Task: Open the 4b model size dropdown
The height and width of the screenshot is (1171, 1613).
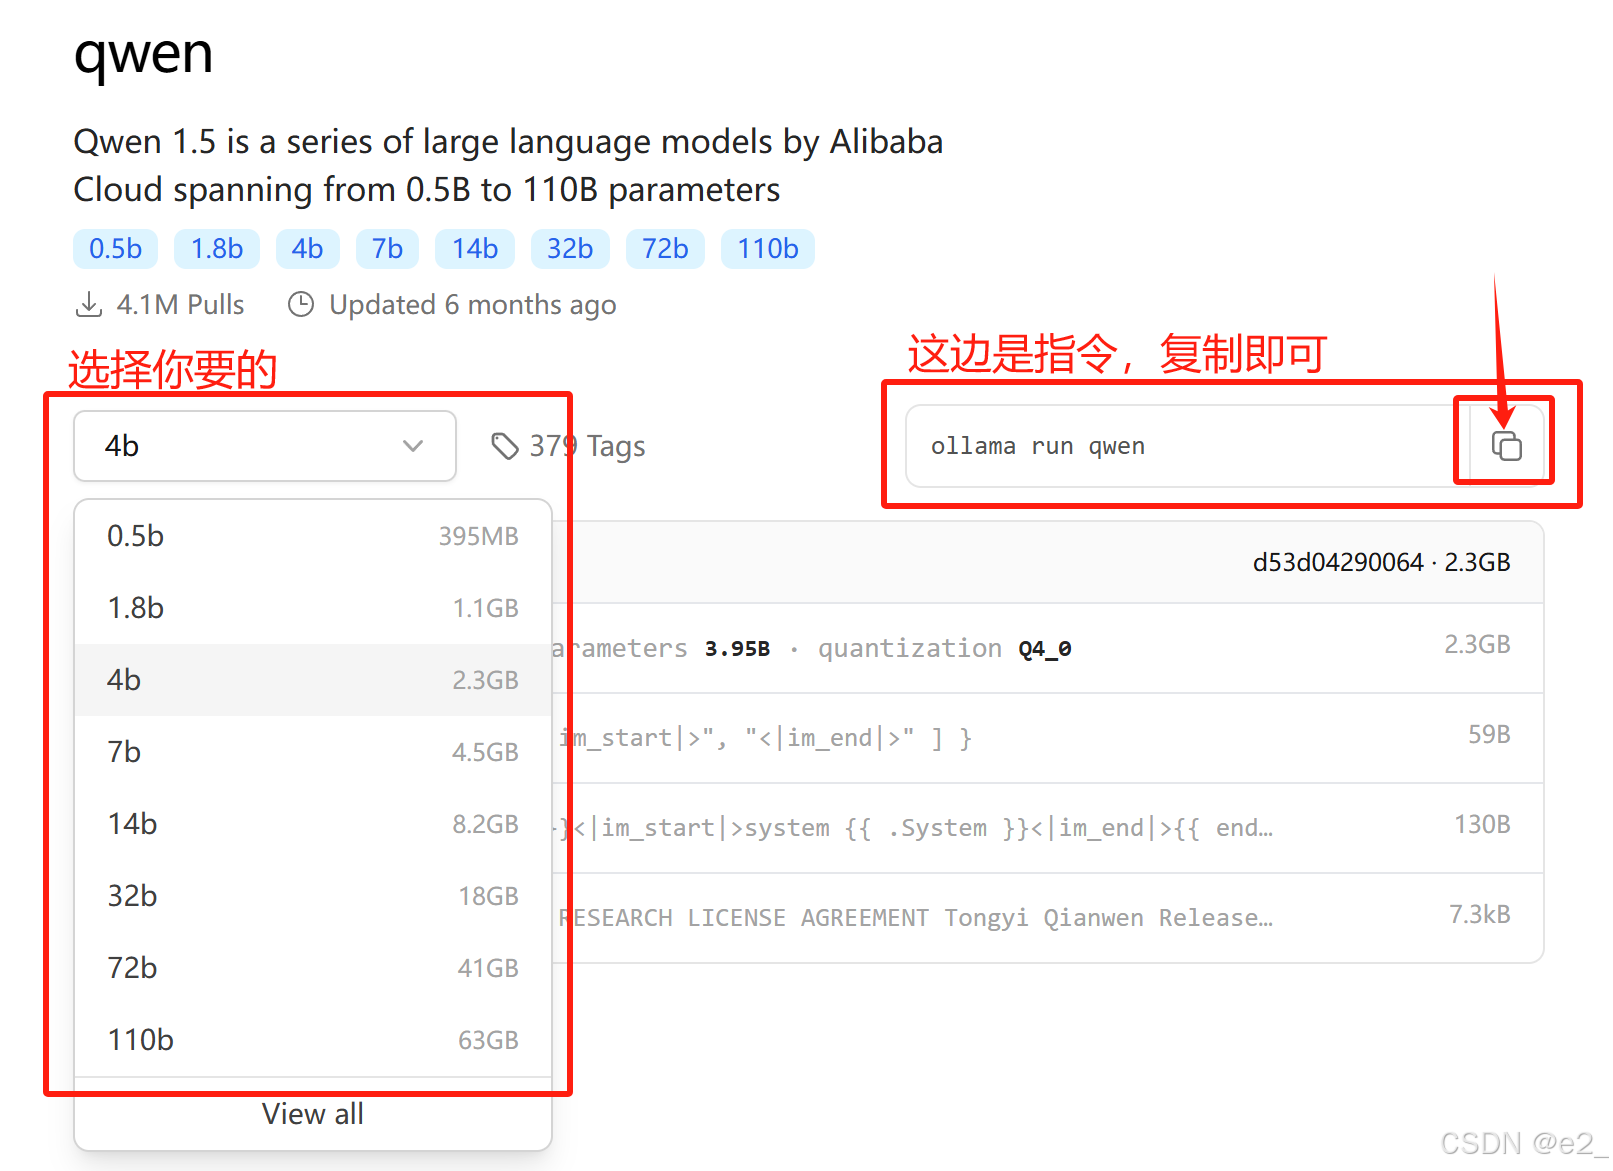Action: (x=265, y=446)
